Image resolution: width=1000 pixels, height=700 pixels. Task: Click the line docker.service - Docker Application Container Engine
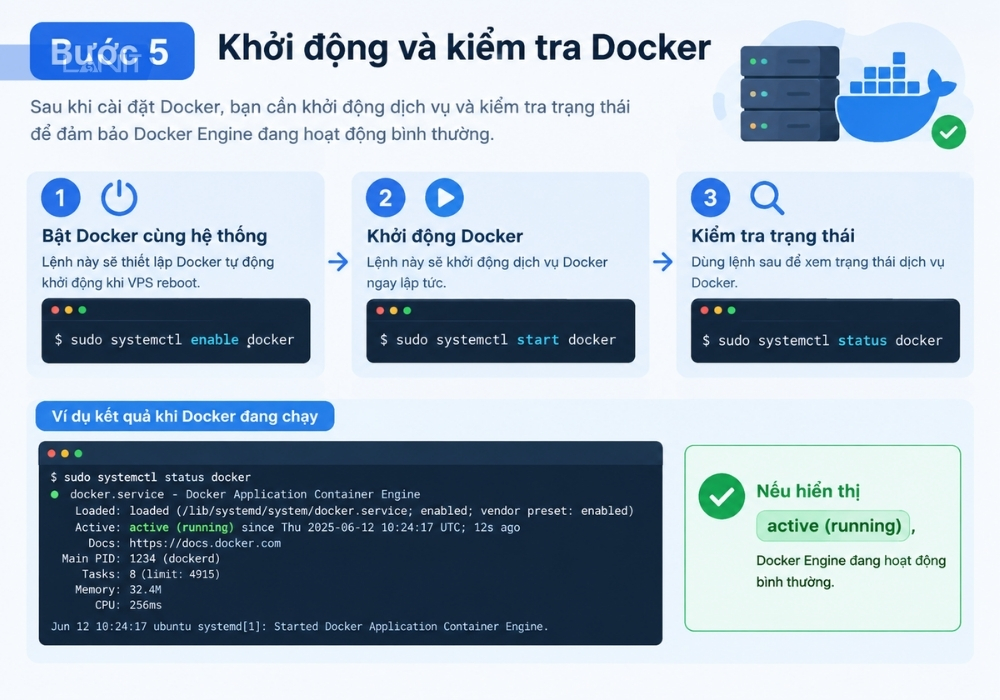point(245,494)
